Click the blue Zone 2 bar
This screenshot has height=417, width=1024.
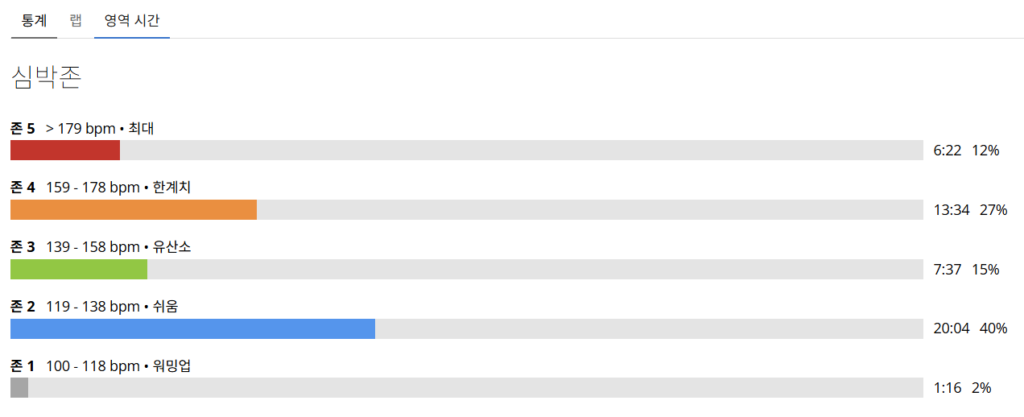193,328
